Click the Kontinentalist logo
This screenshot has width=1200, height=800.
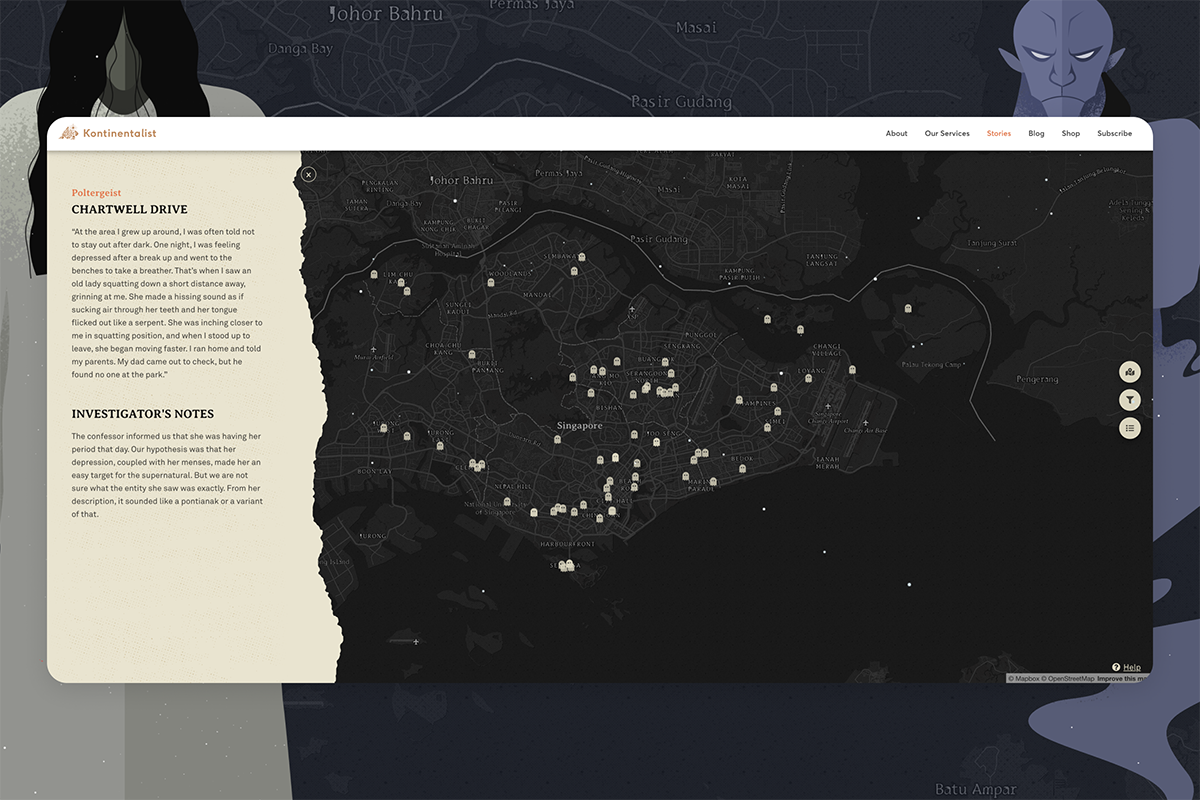[69, 133]
